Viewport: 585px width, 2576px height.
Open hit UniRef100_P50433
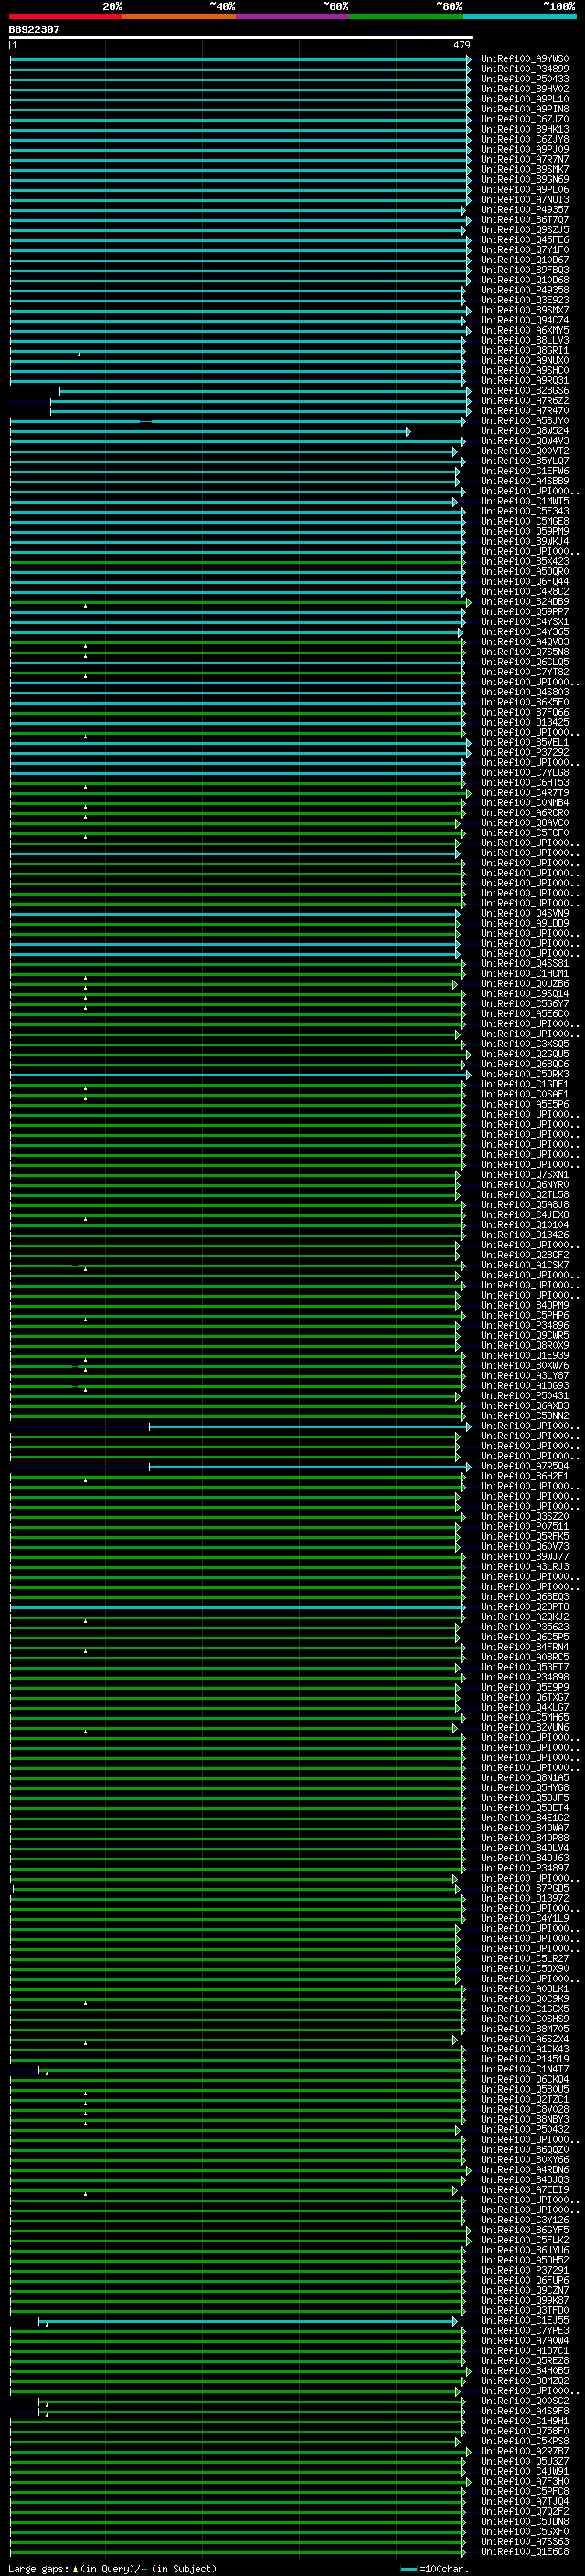(x=525, y=79)
